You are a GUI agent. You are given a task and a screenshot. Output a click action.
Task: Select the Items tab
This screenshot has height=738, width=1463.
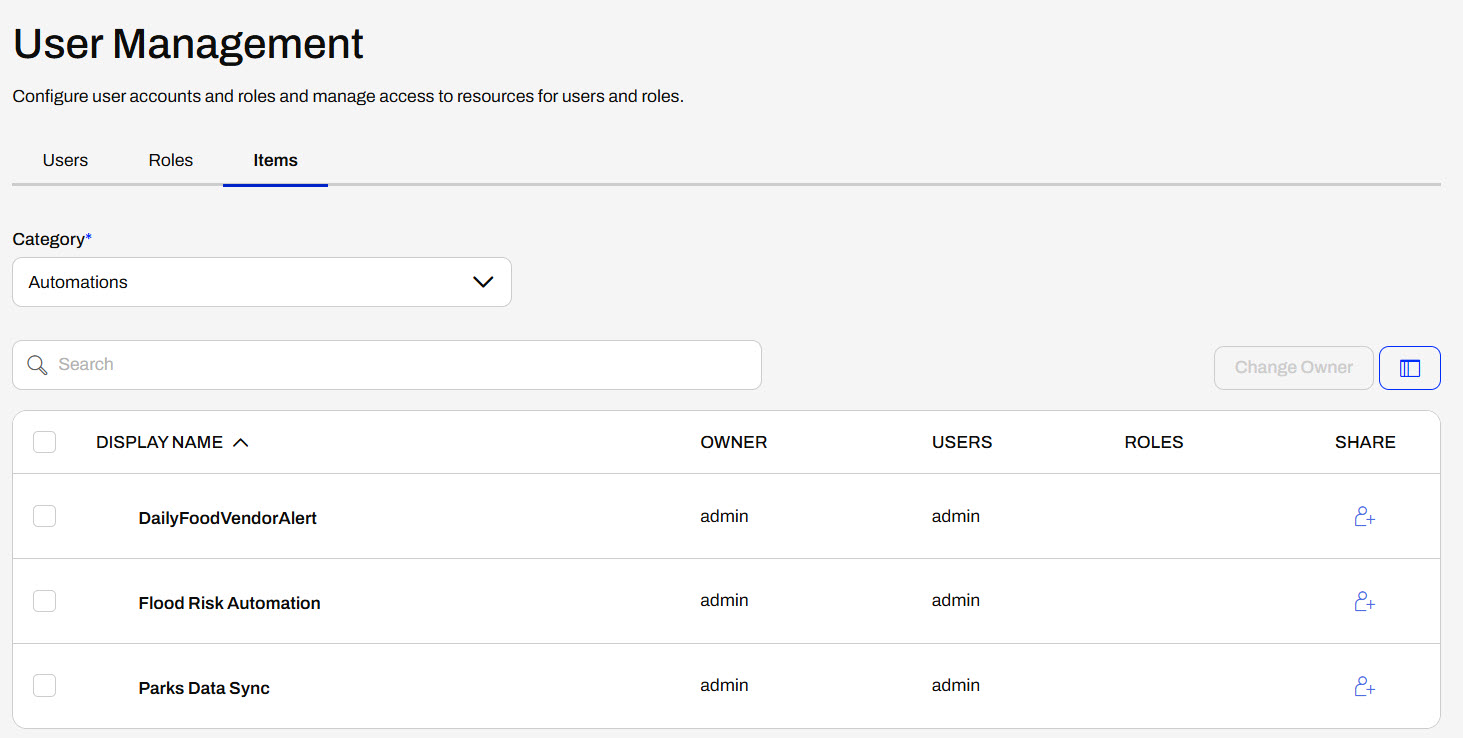click(x=275, y=160)
